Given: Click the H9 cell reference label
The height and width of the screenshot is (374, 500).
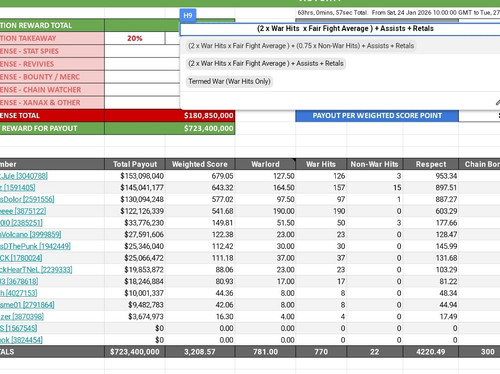Looking at the screenshot, I should [x=188, y=15].
